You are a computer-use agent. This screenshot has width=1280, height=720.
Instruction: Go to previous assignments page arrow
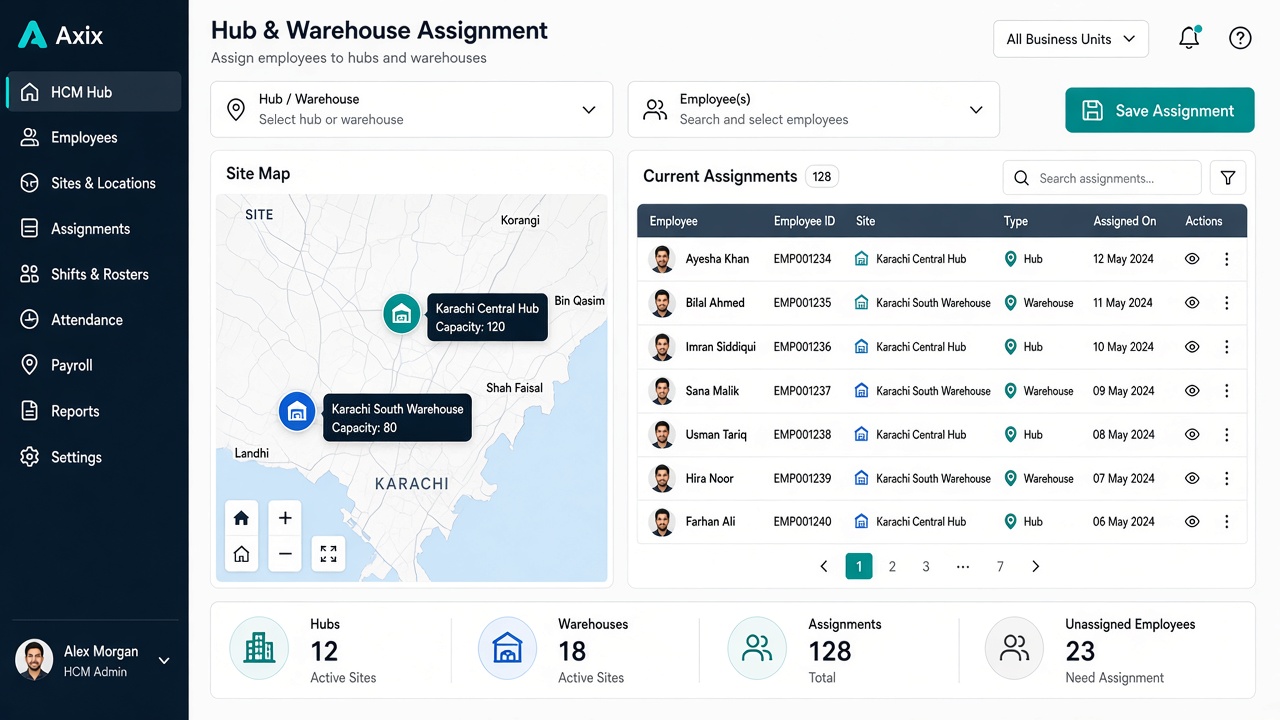824,567
